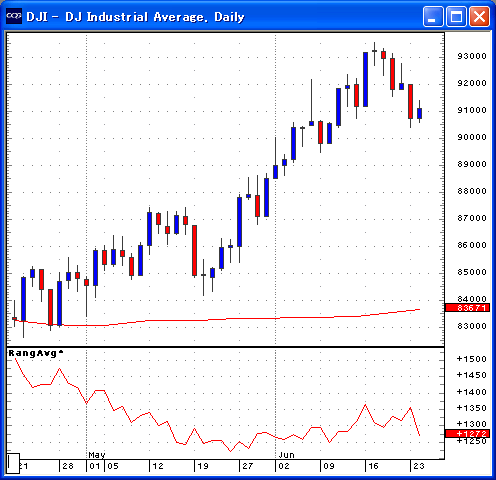This screenshot has height=480, width=496.
Task: Click the 19 date label on time axis
Action: click(x=203, y=466)
